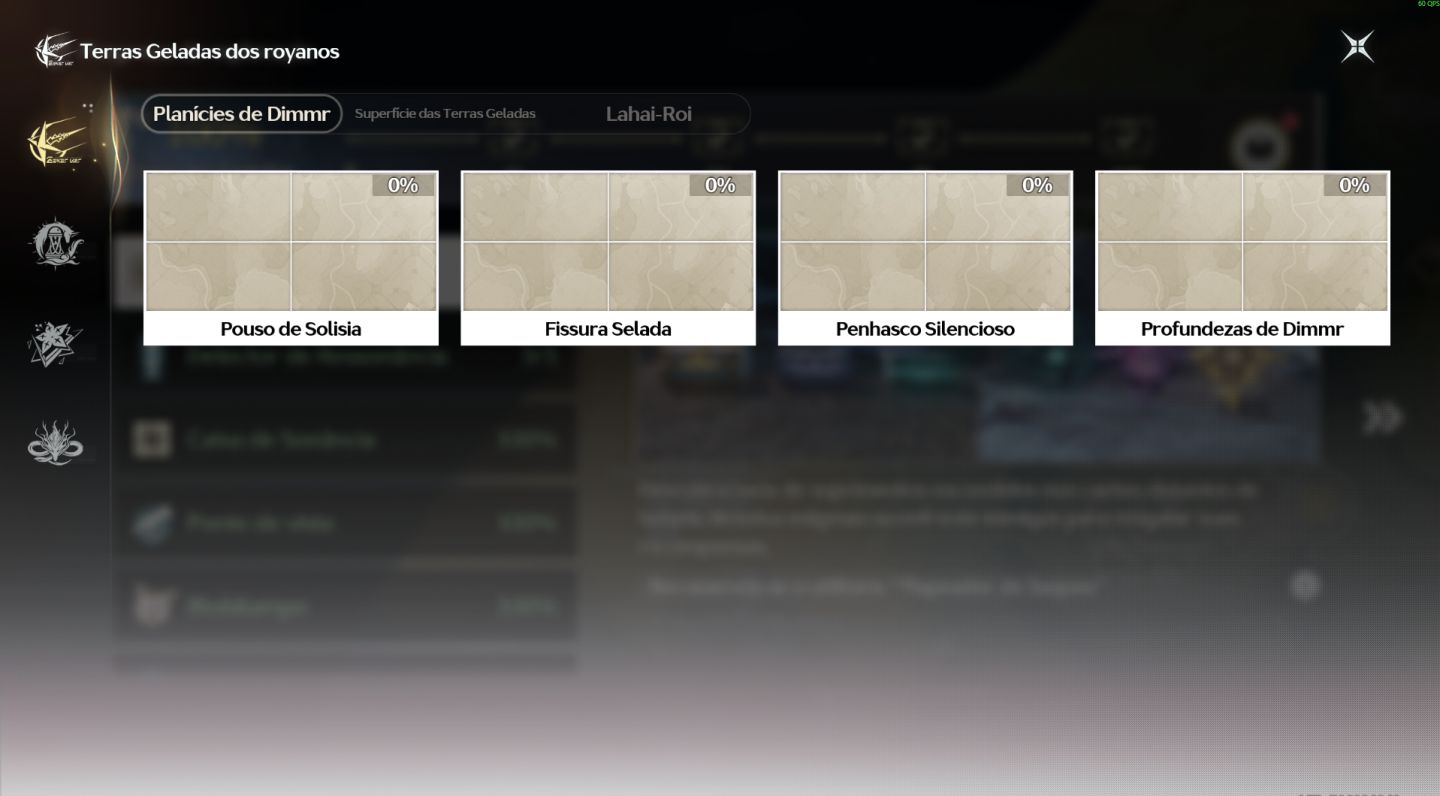Open the Profundezas de Dimmr map thumbnail
Viewport: 1440px width, 796px height.
[1242, 241]
